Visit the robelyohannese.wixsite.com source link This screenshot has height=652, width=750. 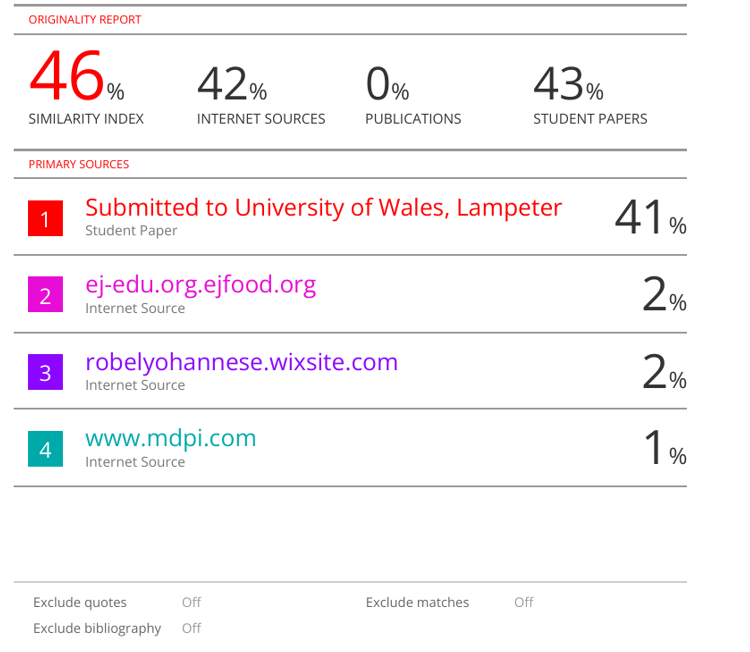tap(241, 362)
